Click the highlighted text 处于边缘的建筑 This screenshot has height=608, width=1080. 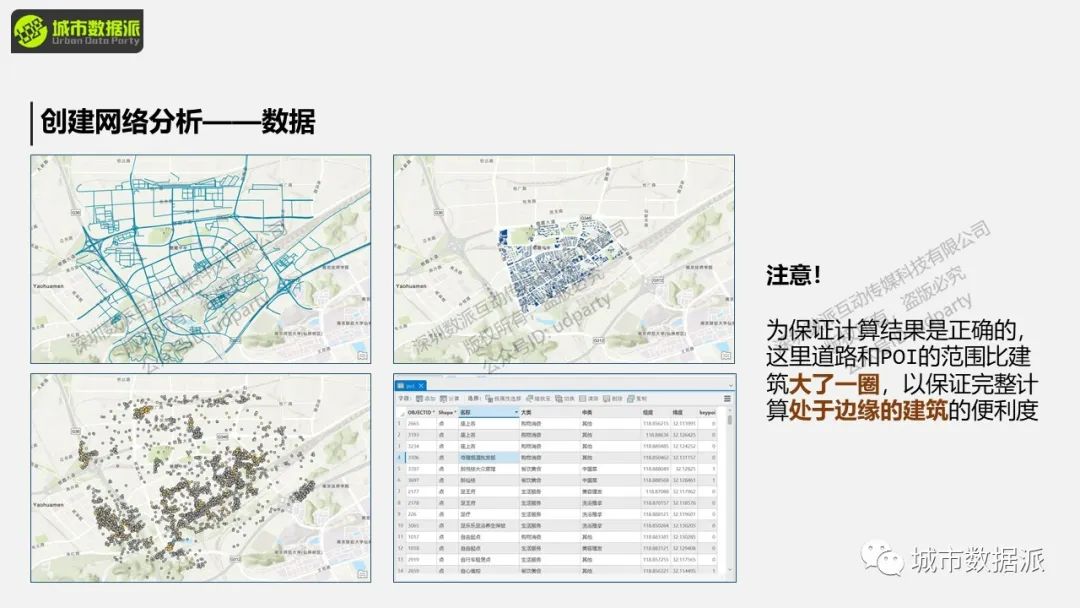[868, 410]
